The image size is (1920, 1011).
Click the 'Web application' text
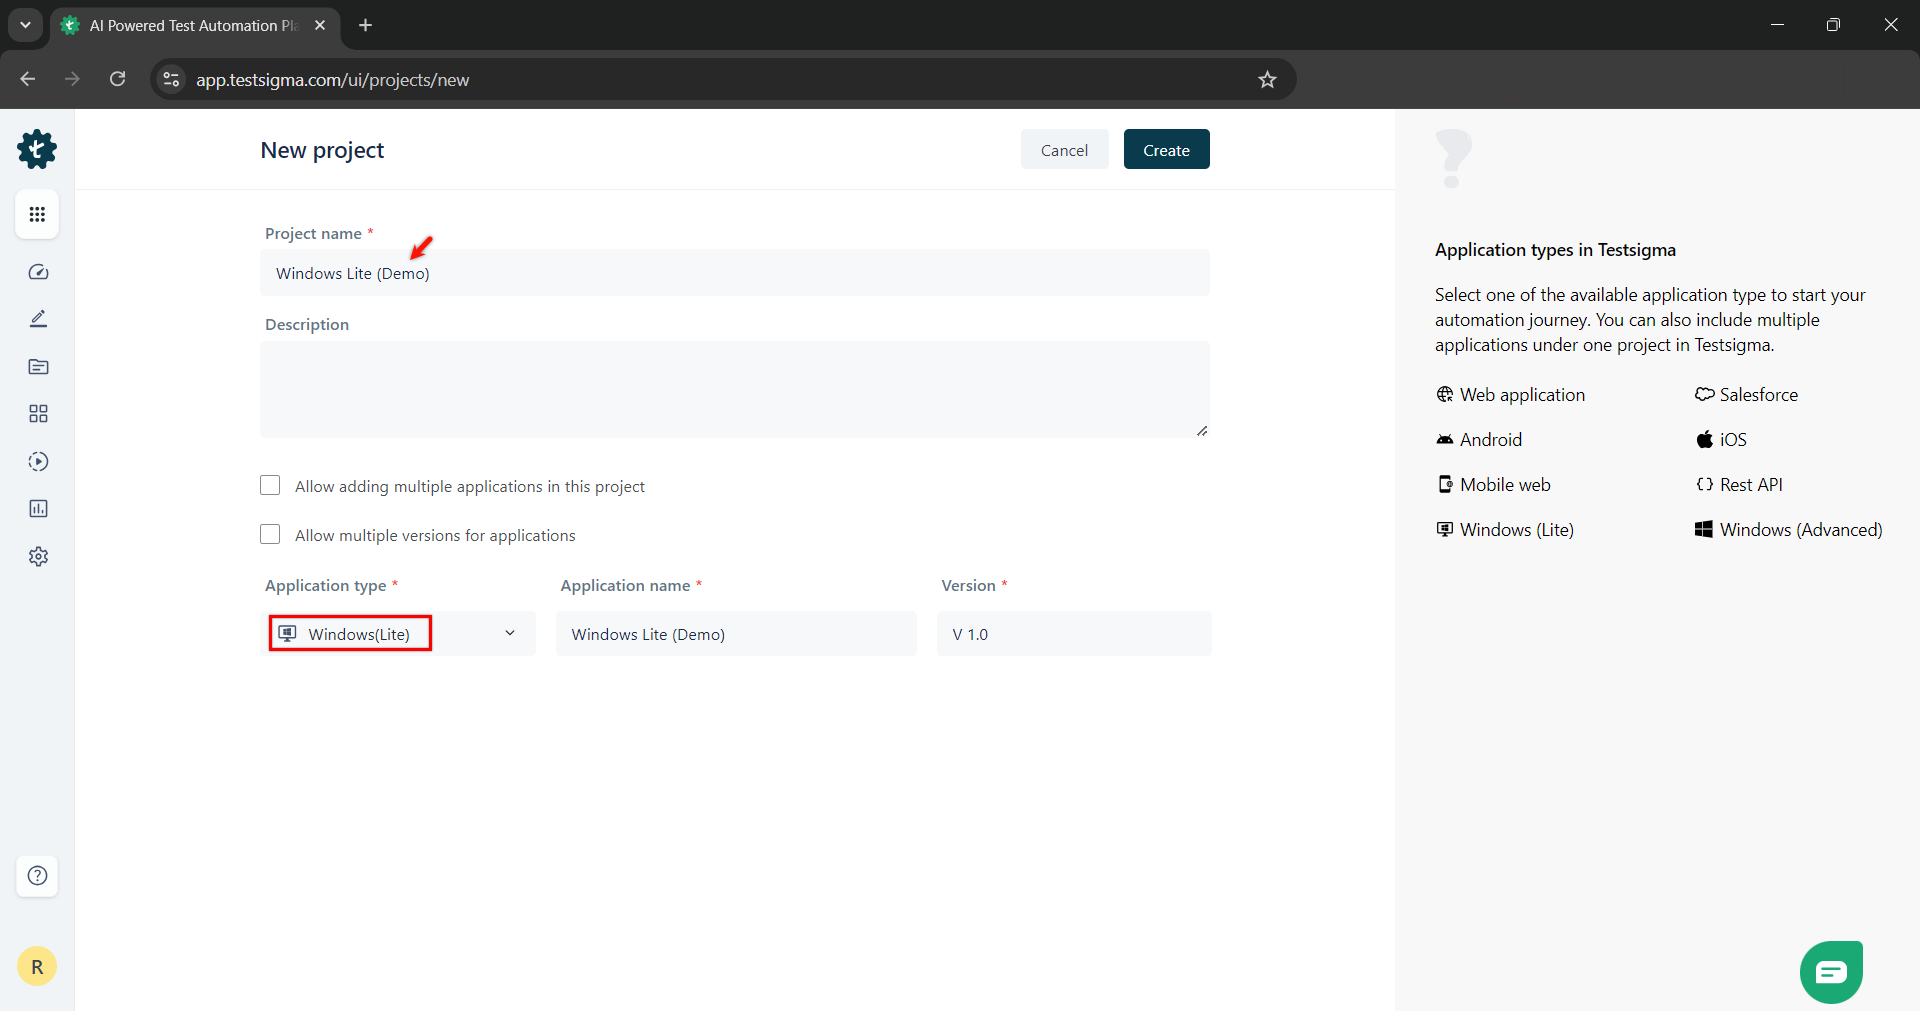1522,395
